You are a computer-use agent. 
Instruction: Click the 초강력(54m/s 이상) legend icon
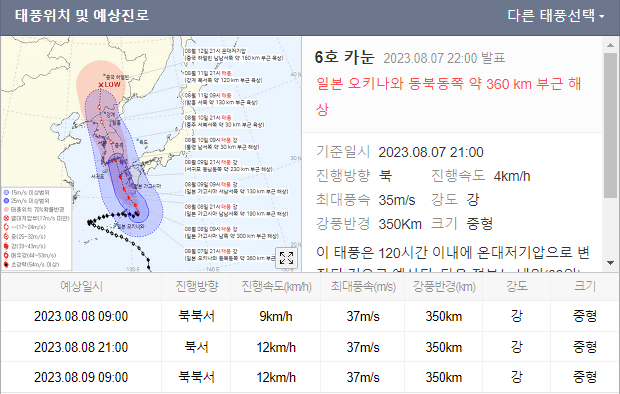[x=6, y=264]
